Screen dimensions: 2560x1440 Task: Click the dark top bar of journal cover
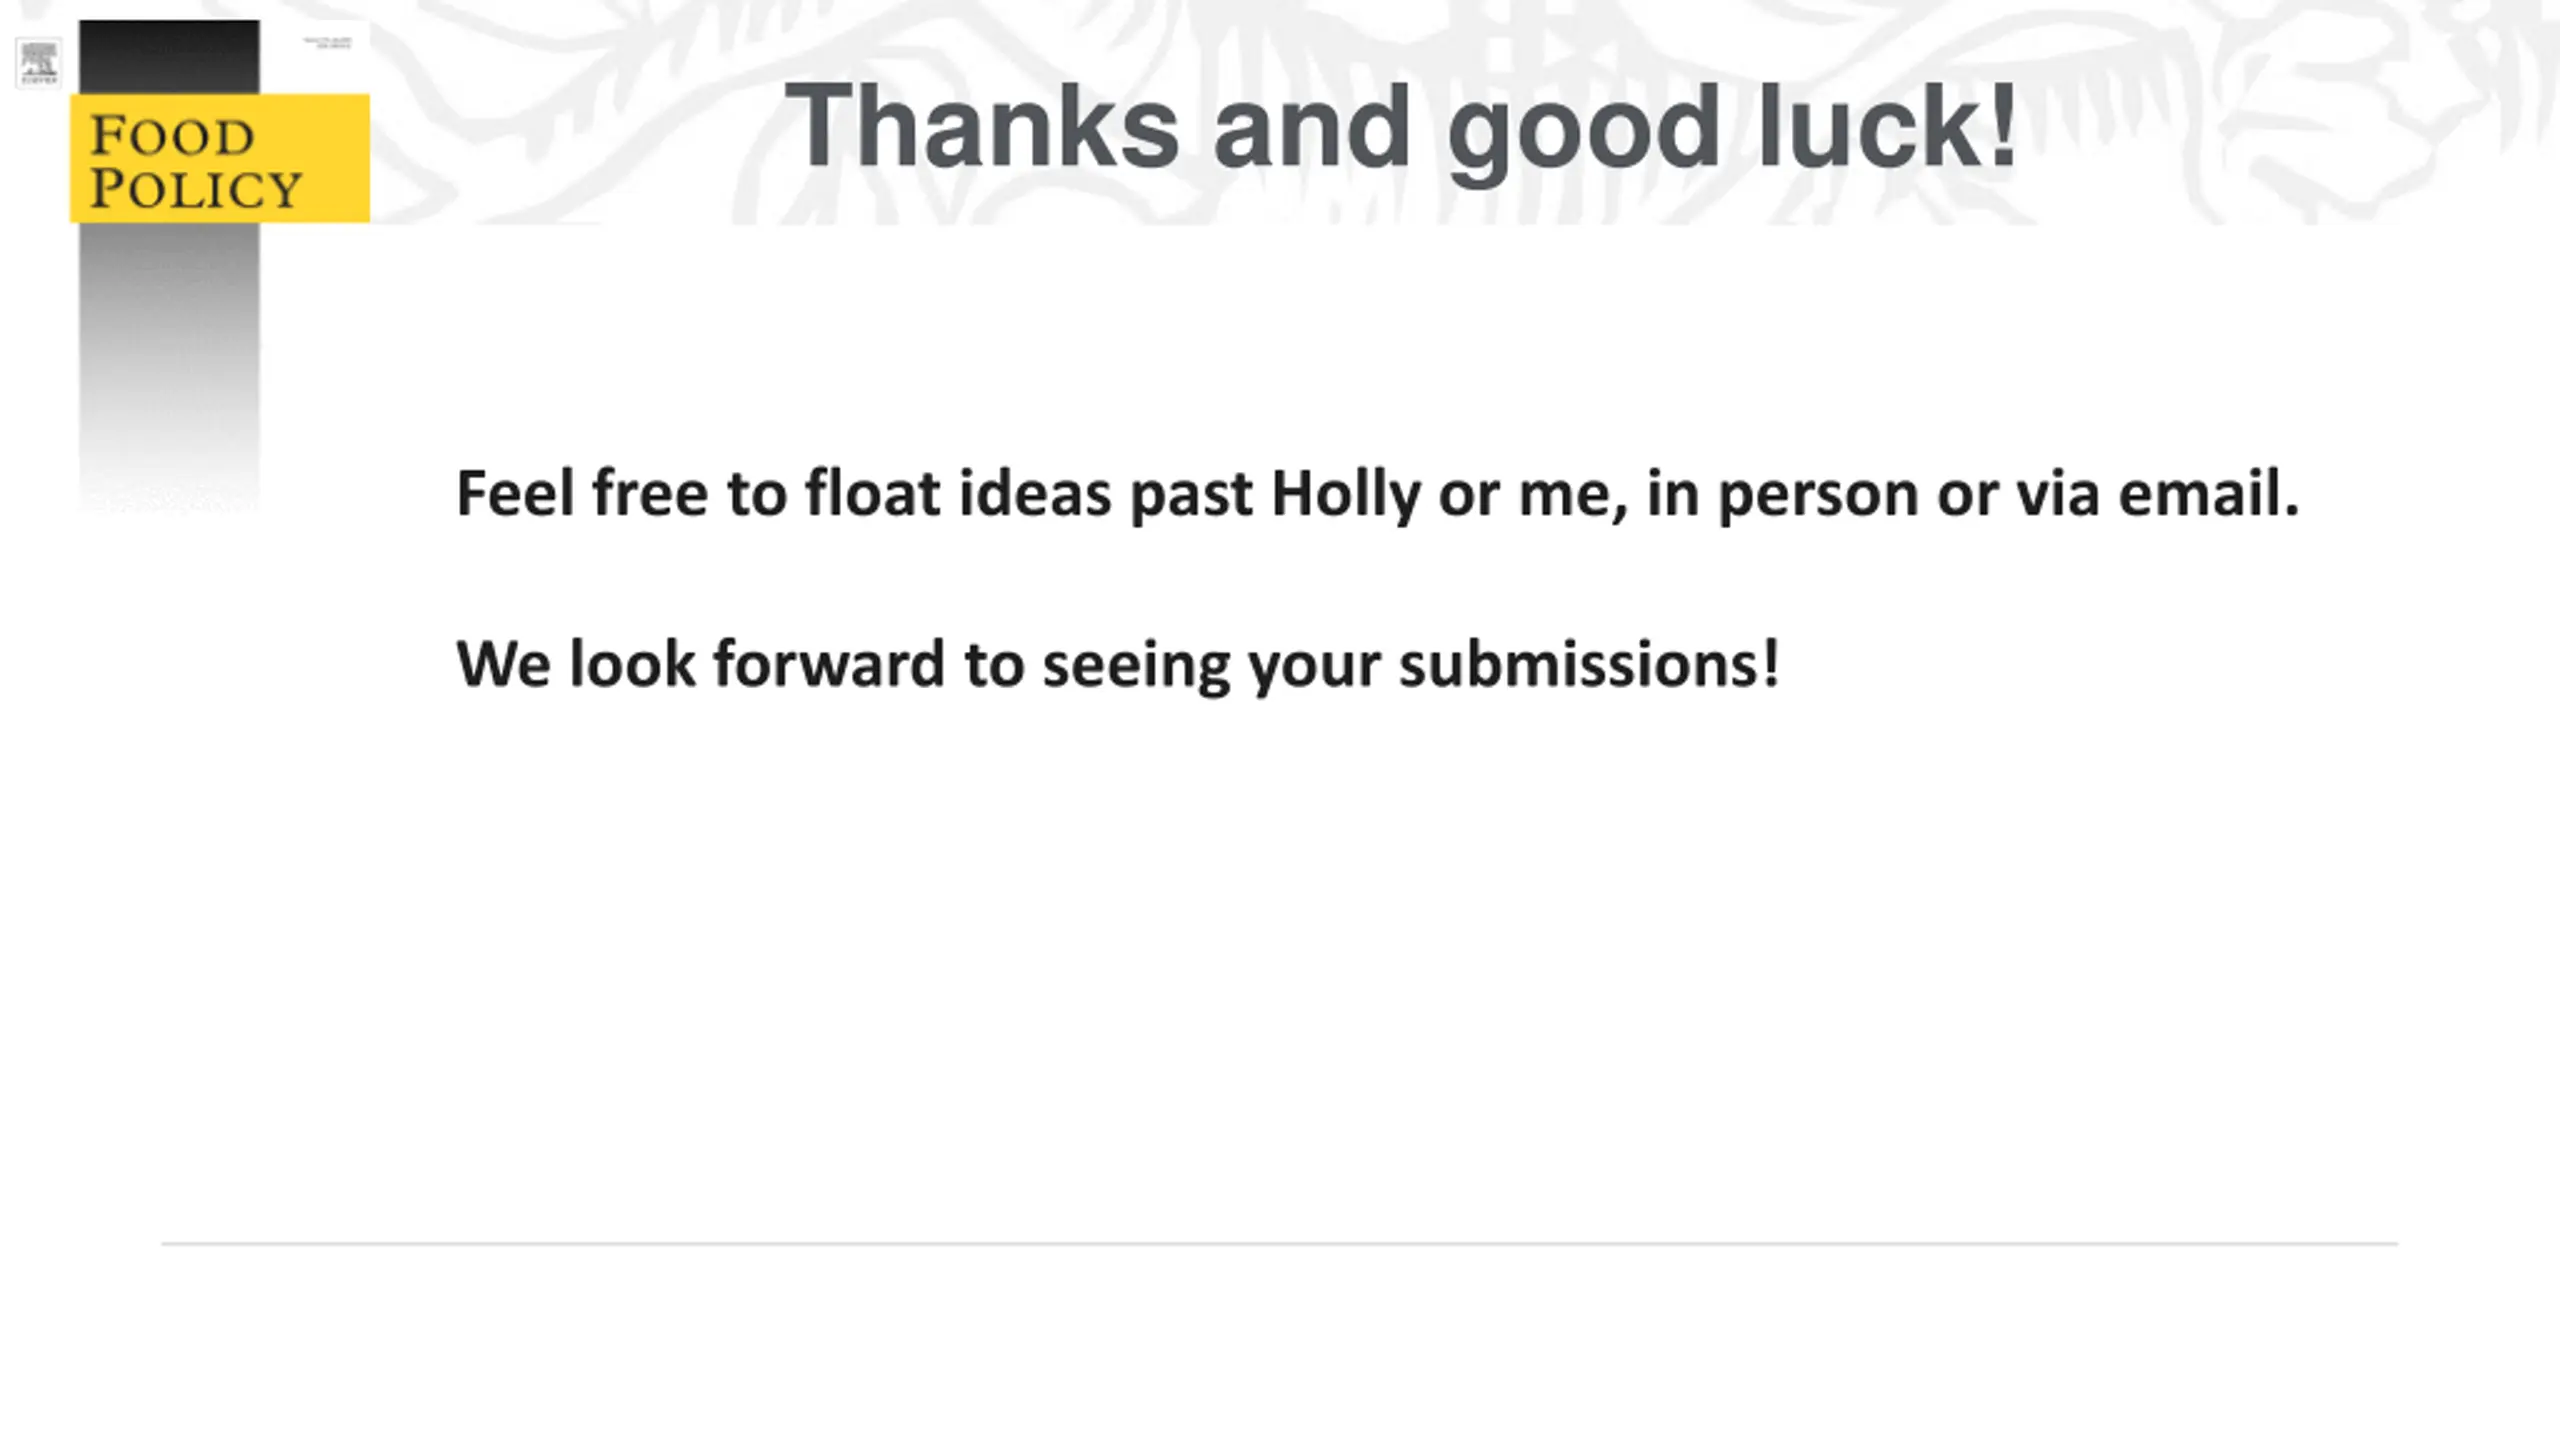pos(169,57)
